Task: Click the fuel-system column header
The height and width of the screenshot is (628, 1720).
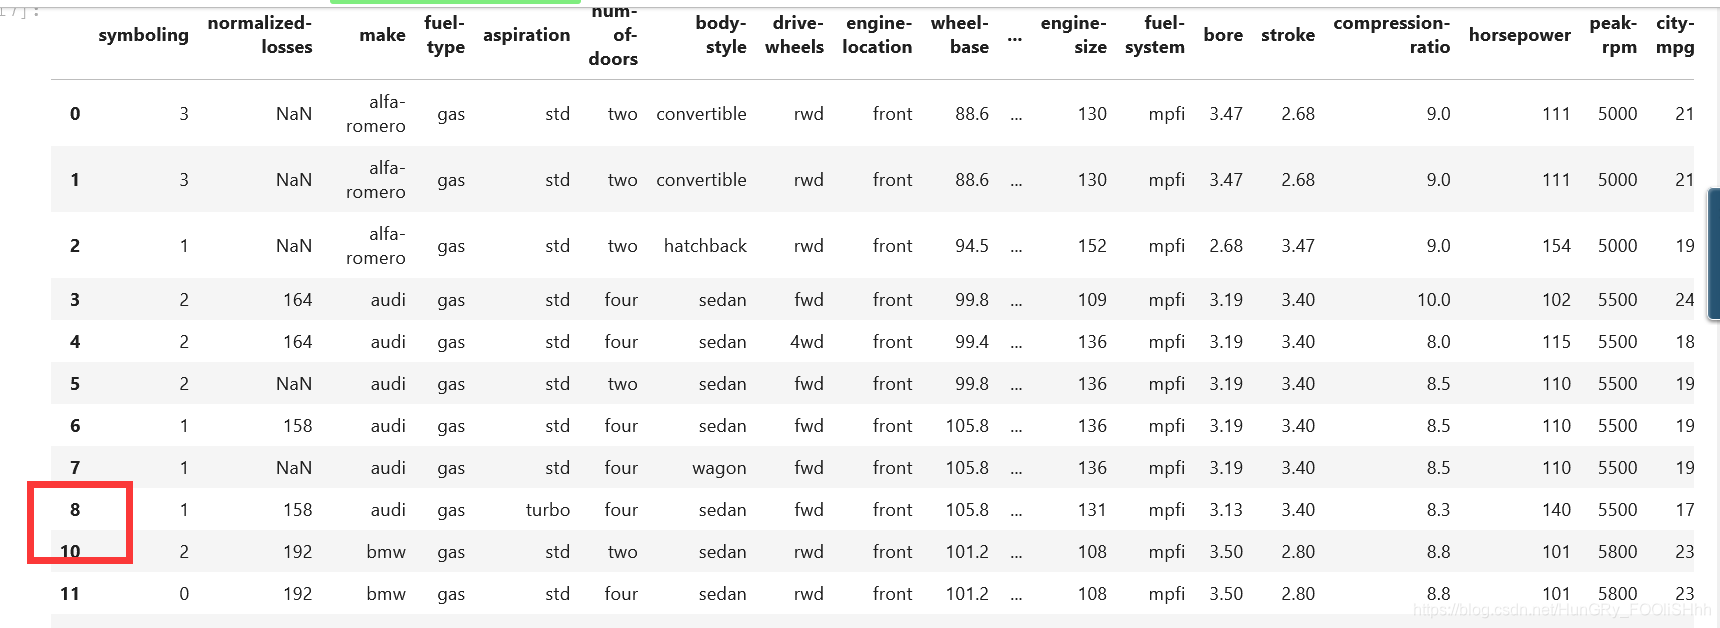Action: [x=1155, y=35]
